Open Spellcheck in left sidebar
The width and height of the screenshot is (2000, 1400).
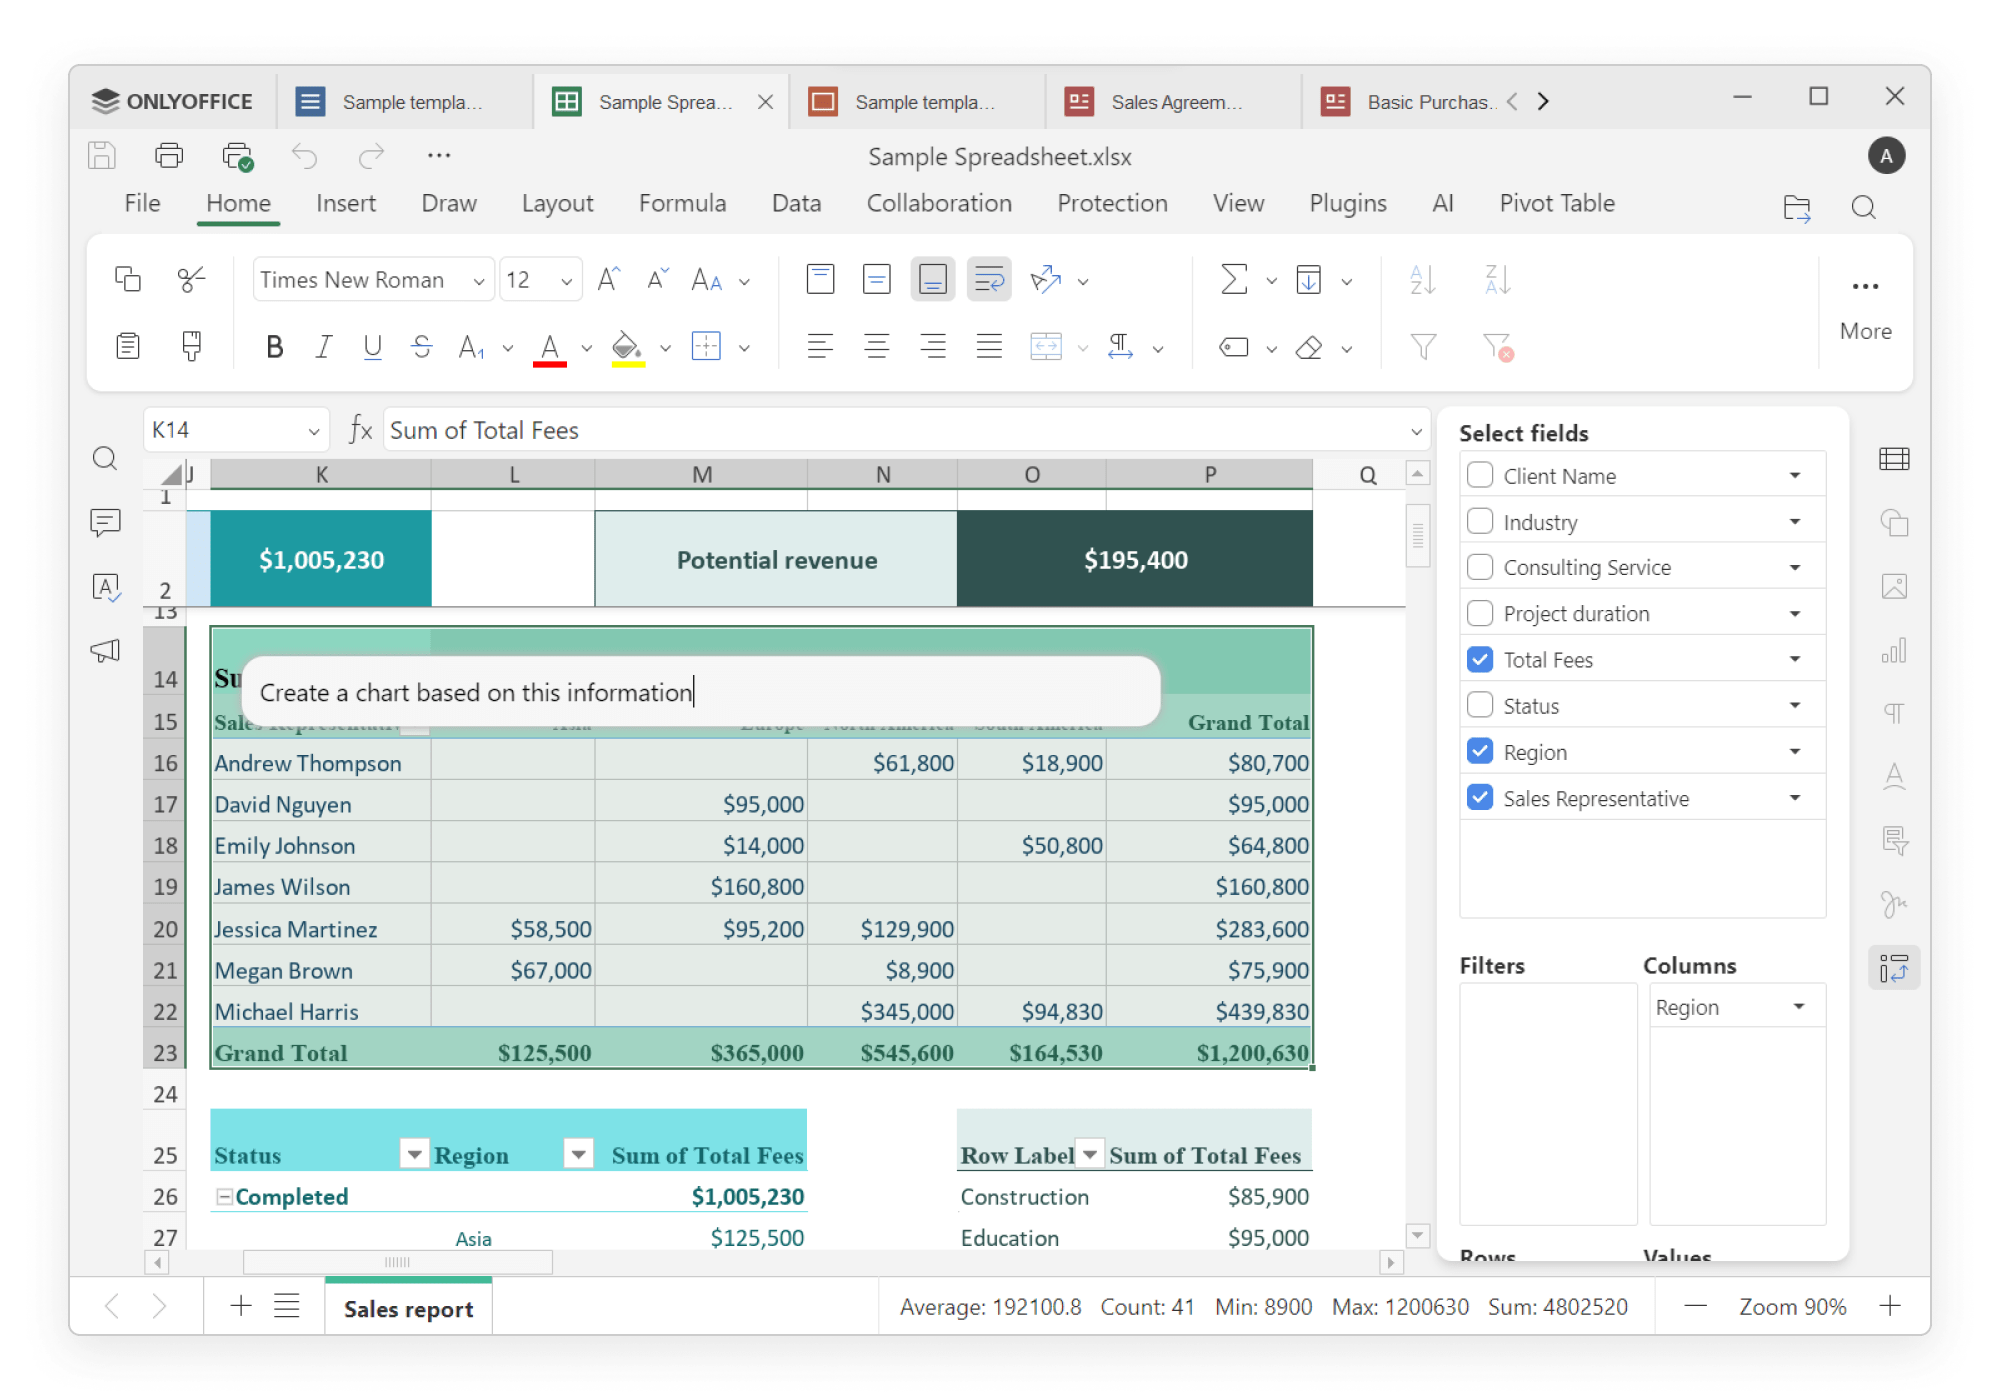point(105,587)
